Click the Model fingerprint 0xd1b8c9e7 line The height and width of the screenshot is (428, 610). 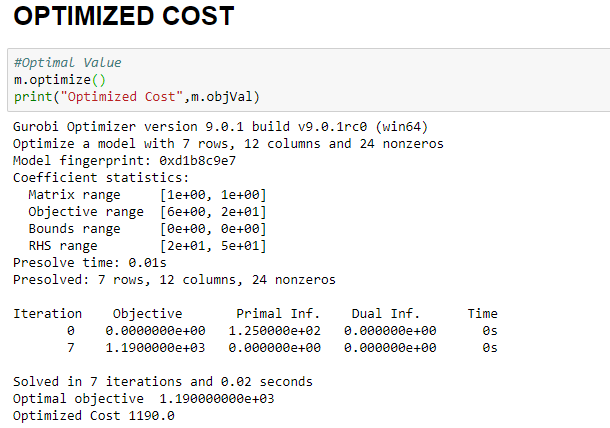[x=124, y=161]
